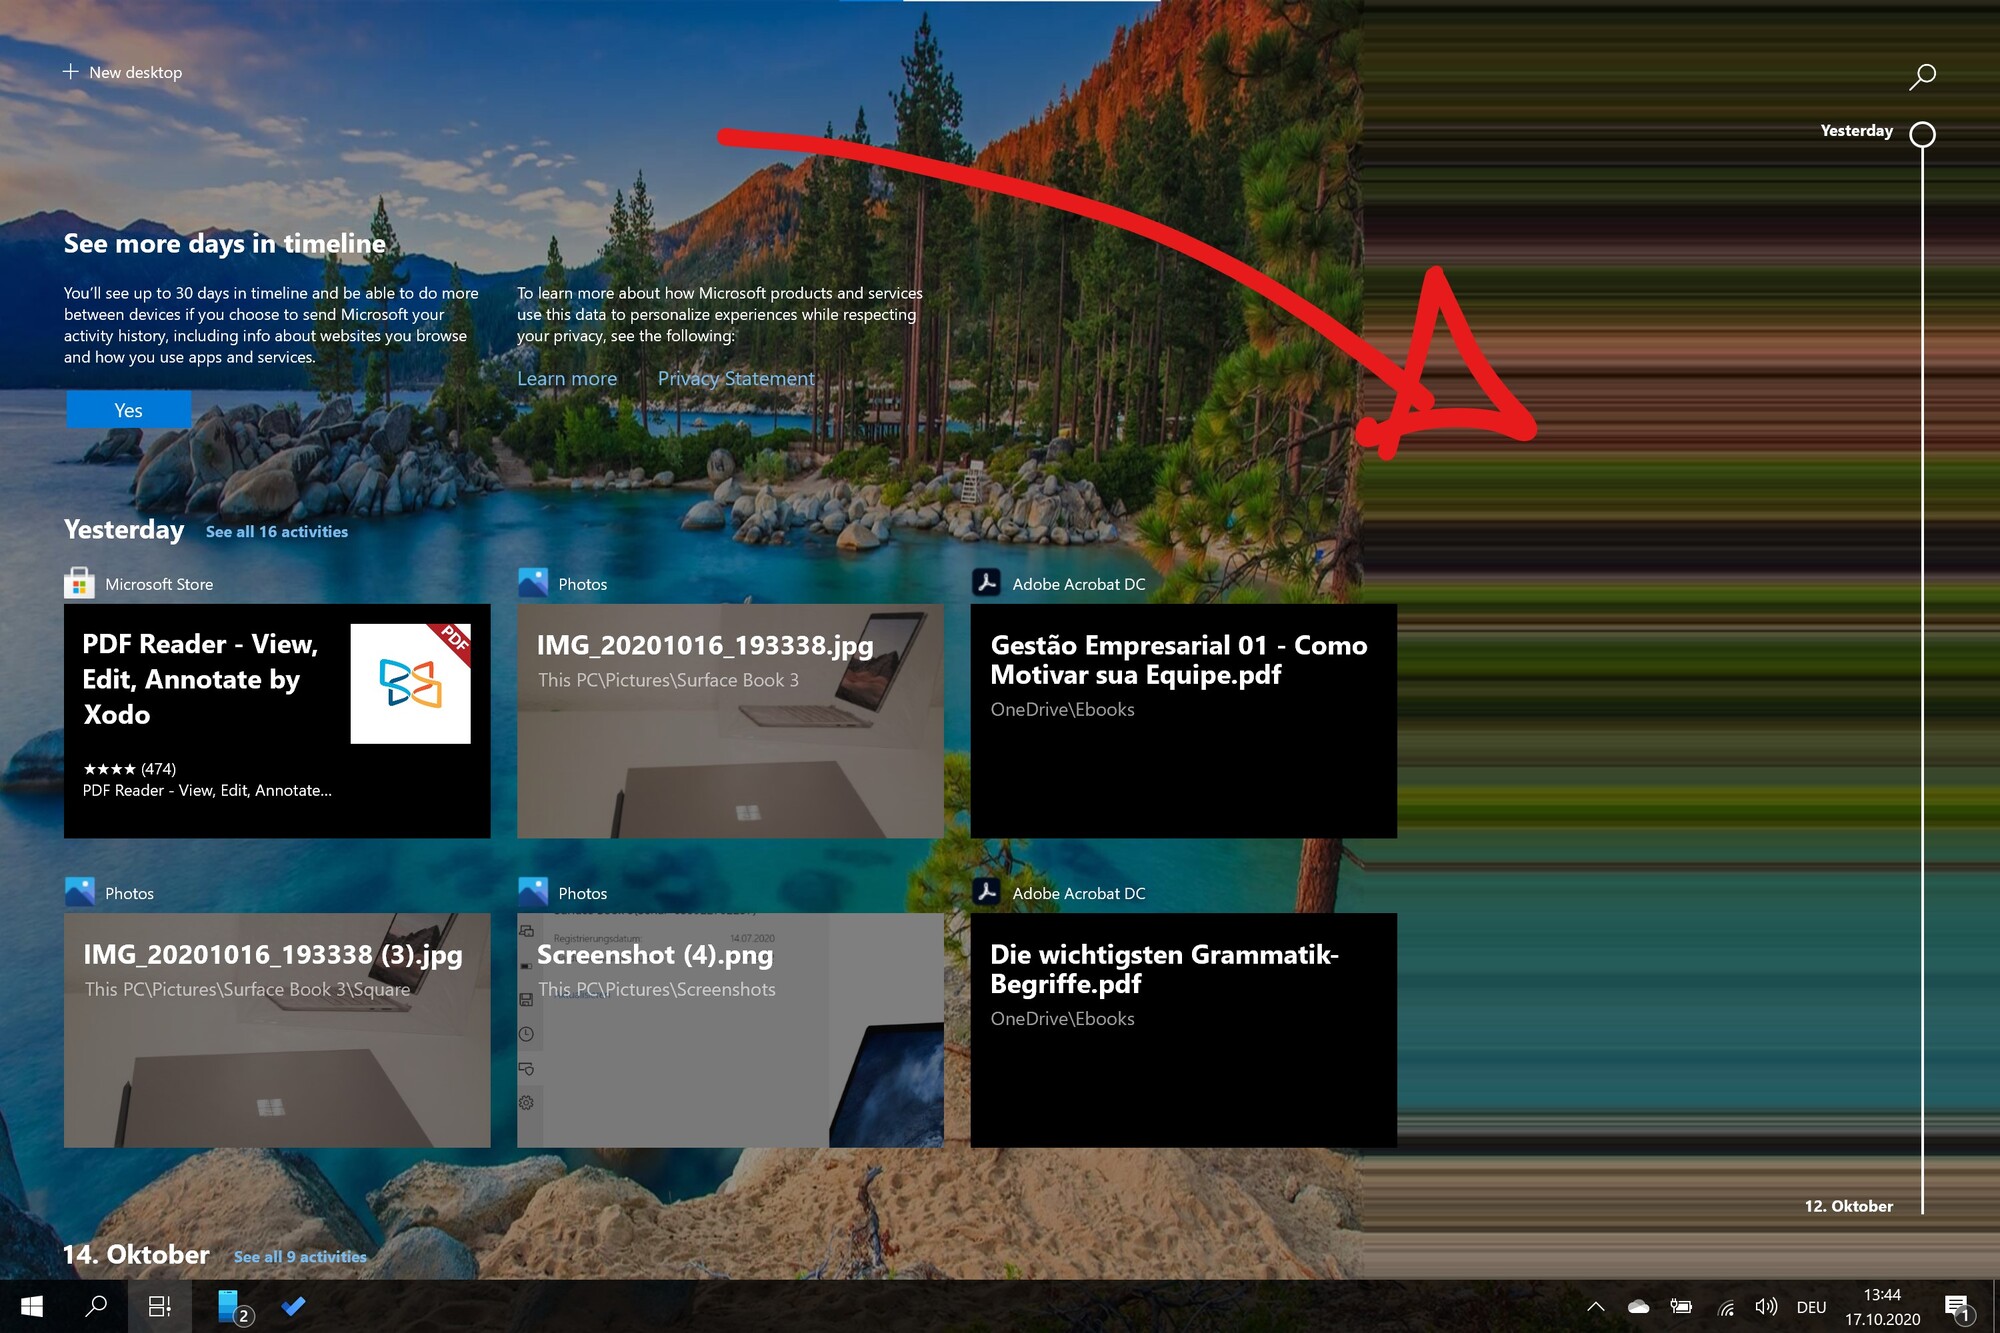Open Wi-Fi network tray icon
2000x1333 pixels.
[x=1725, y=1307]
